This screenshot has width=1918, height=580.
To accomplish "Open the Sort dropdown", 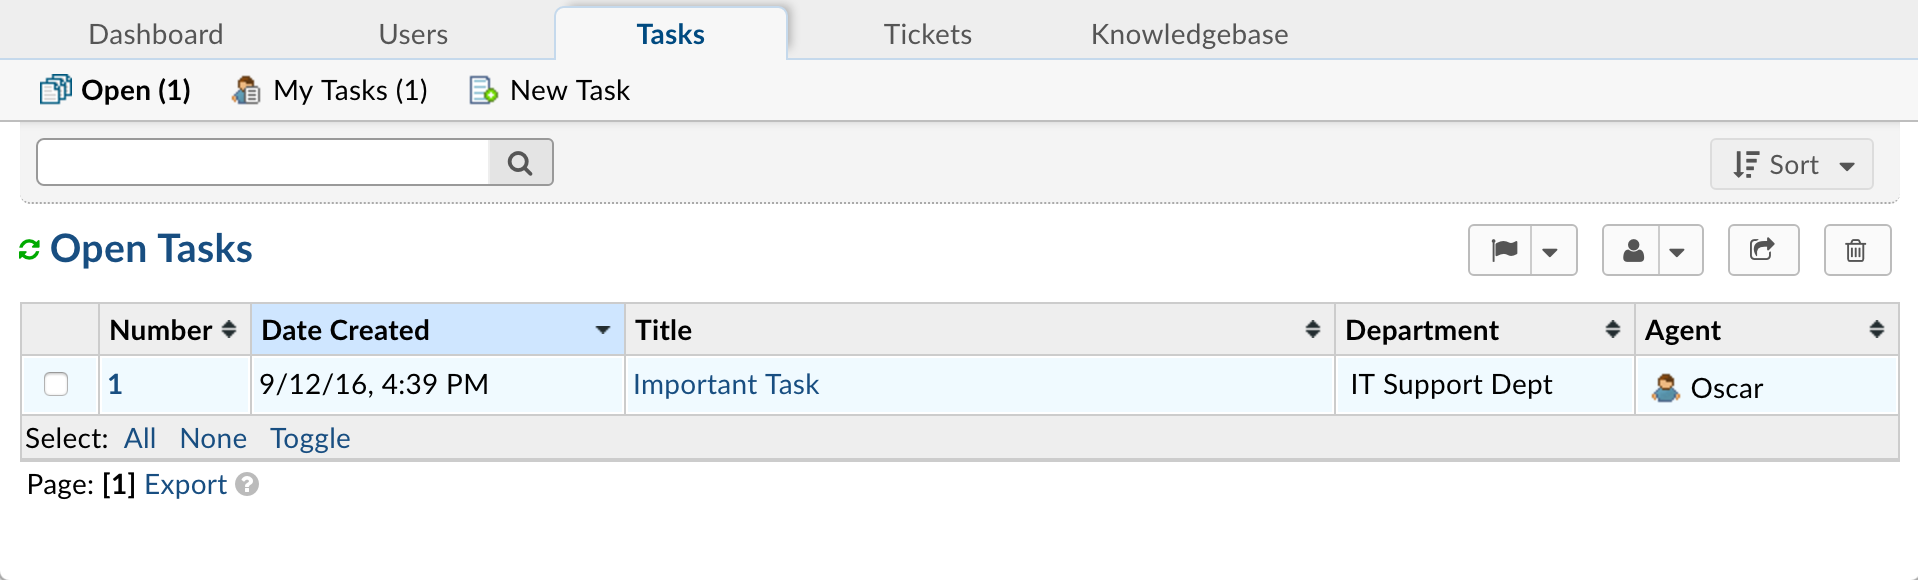I will click(x=1791, y=163).
